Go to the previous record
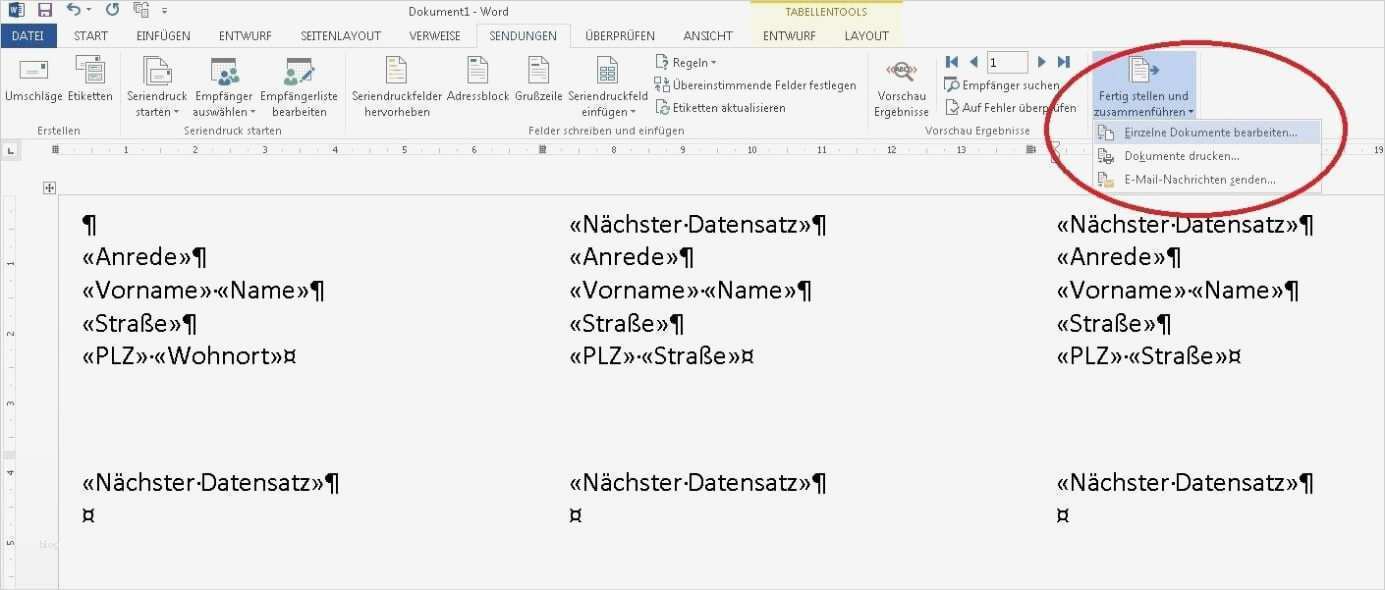This screenshot has width=1385, height=590. [973, 62]
